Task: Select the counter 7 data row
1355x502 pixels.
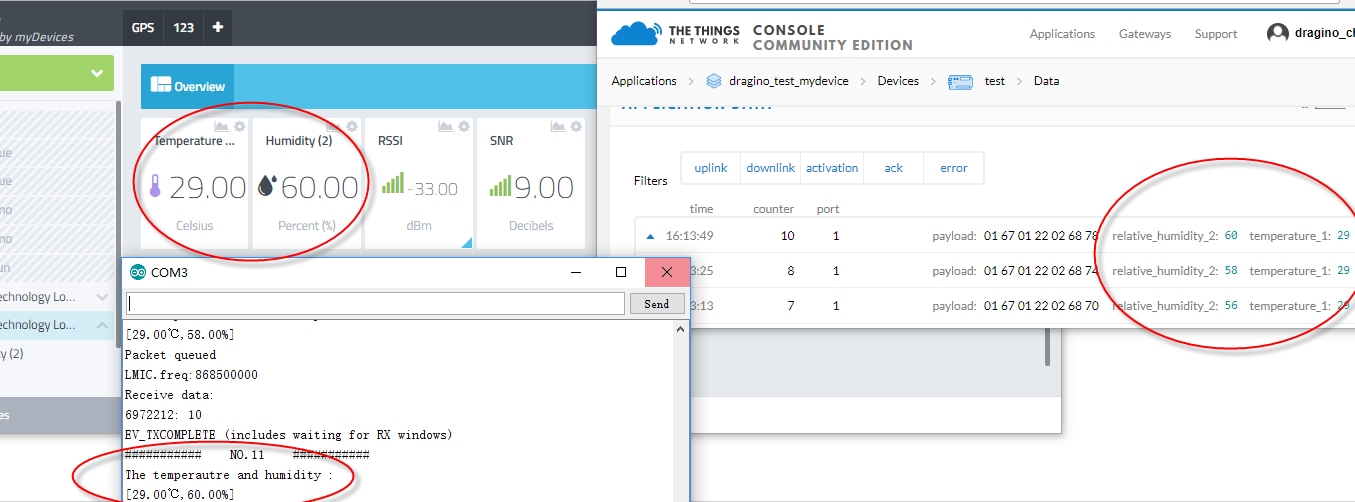Action: click(x=995, y=305)
